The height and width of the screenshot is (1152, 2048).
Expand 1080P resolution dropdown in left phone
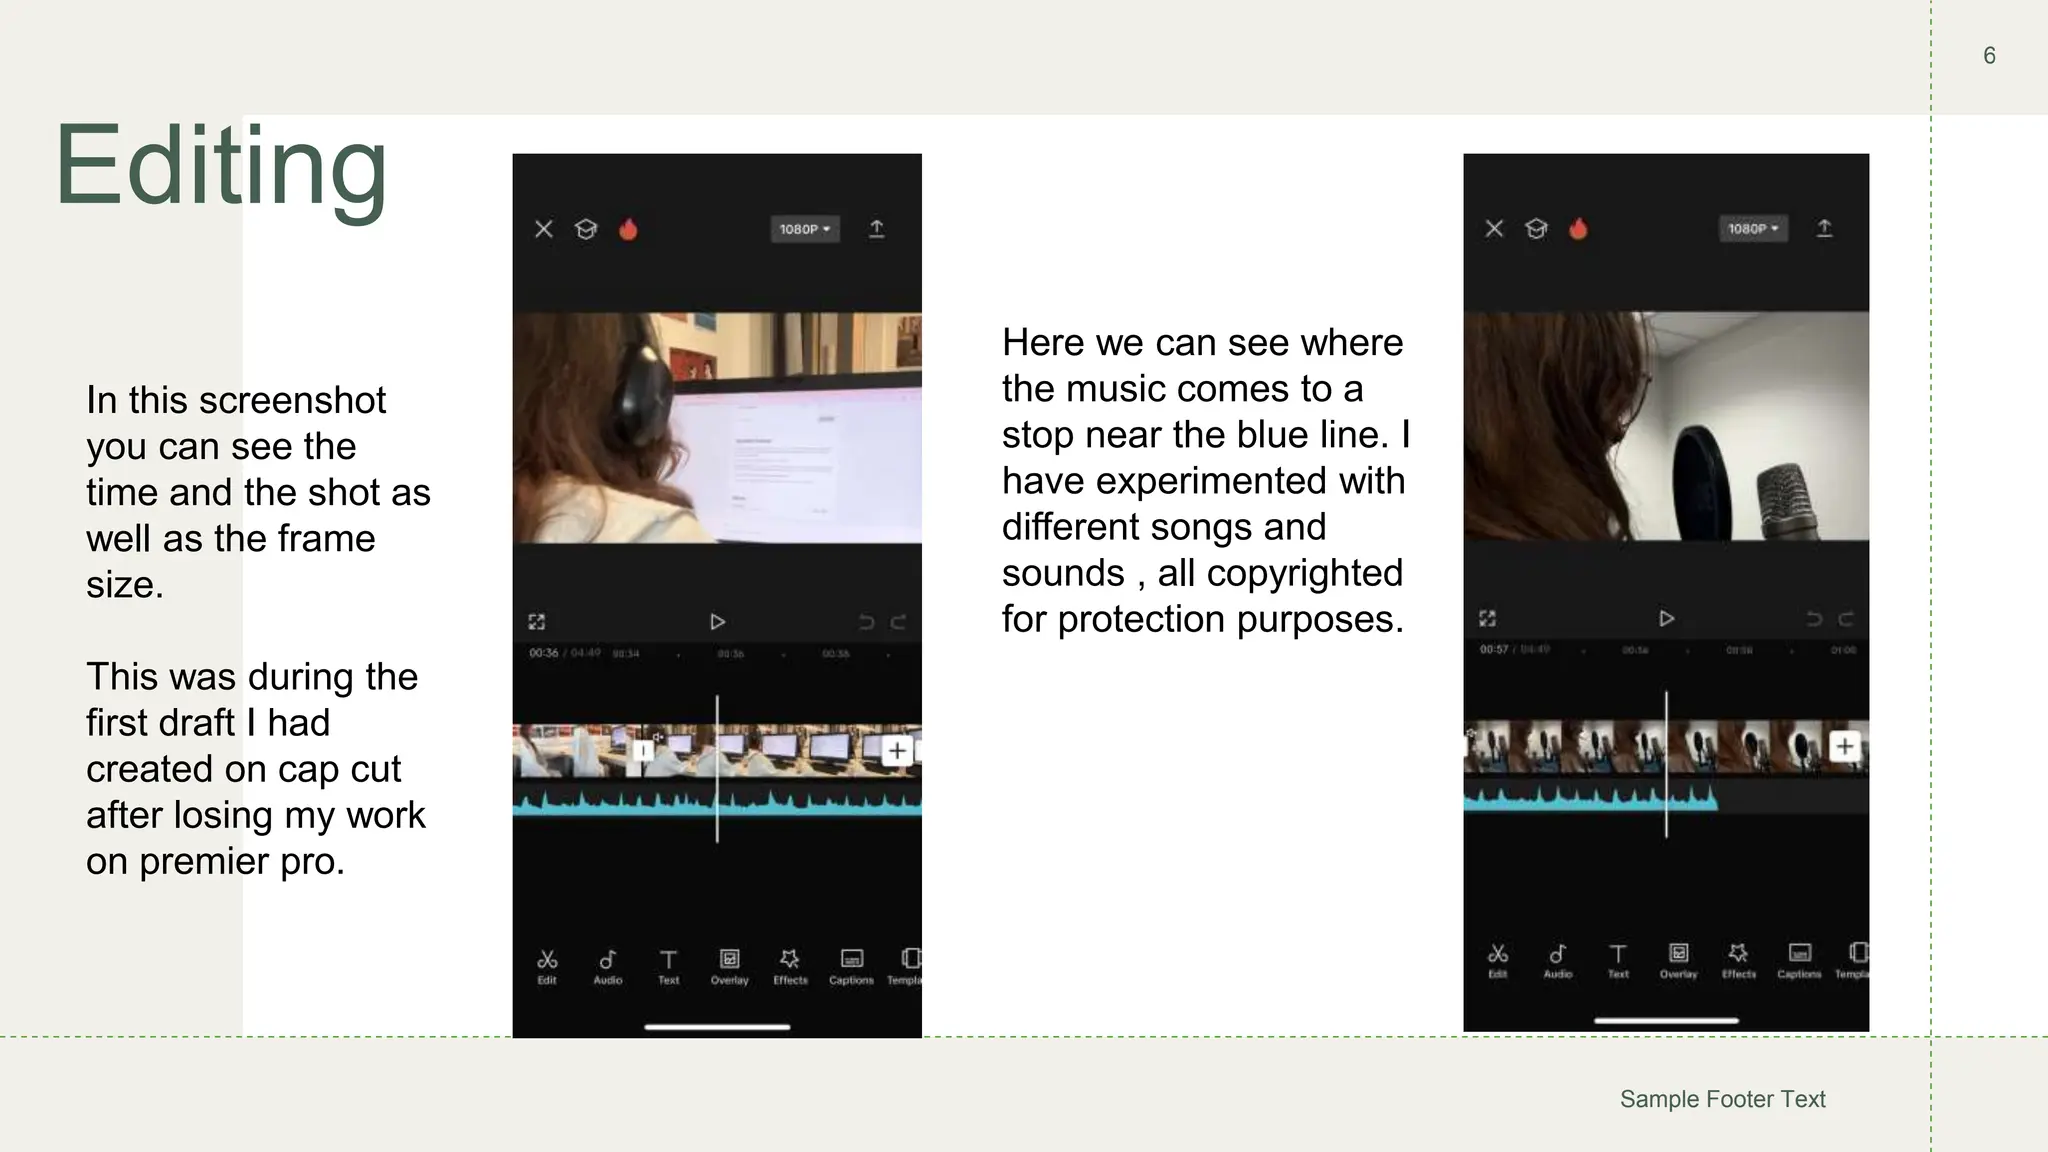(804, 229)
